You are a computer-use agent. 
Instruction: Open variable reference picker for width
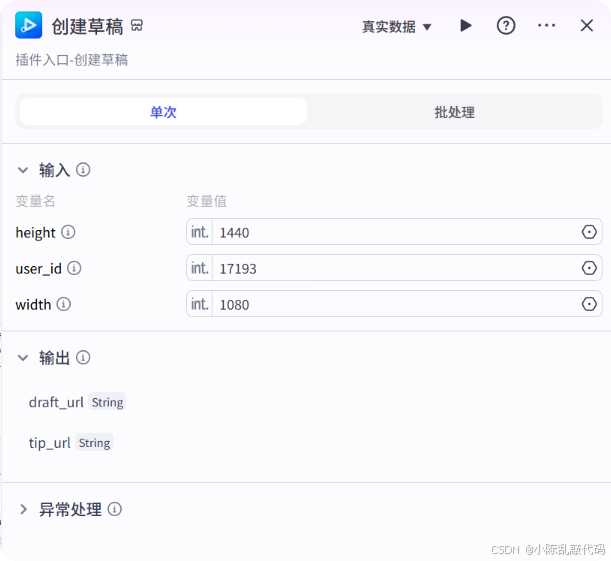tap(589, 304)
